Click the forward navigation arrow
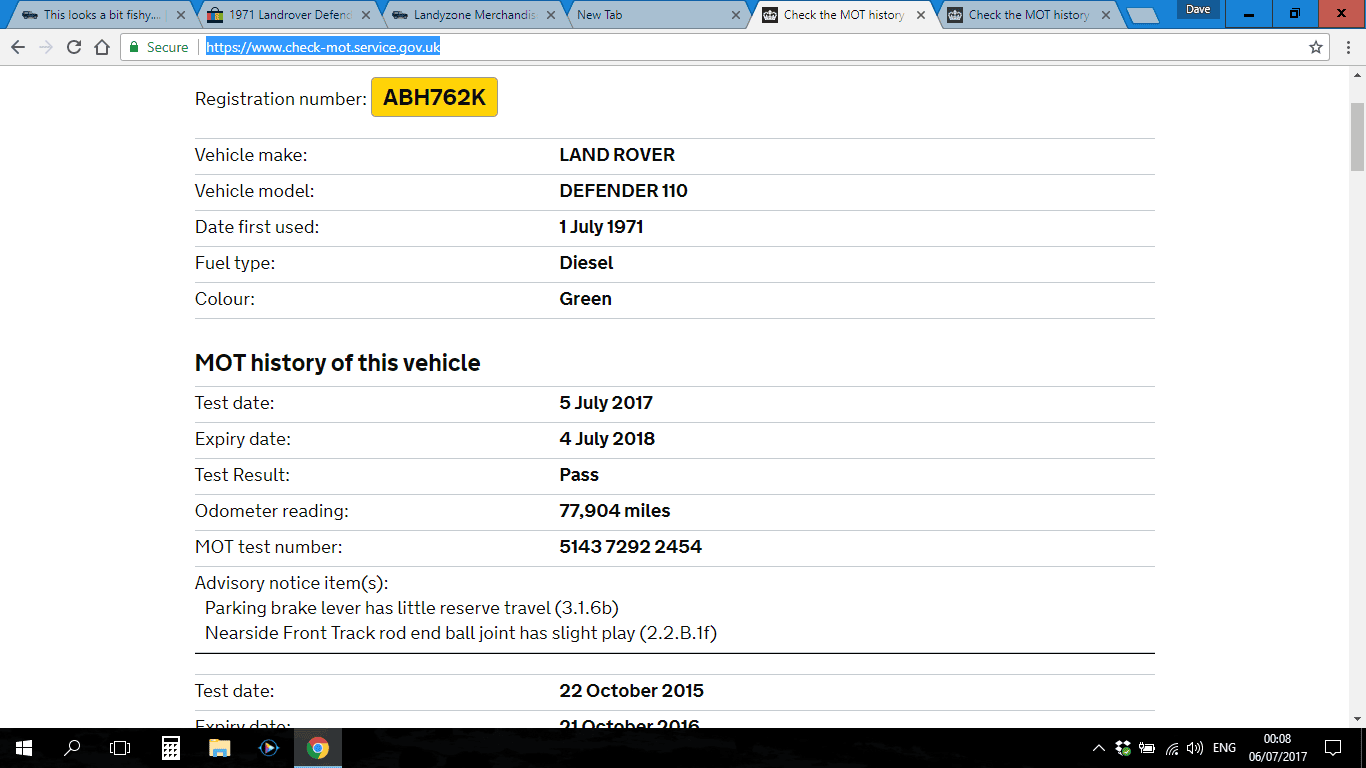The image size is (1366, 768). point(45,47)
